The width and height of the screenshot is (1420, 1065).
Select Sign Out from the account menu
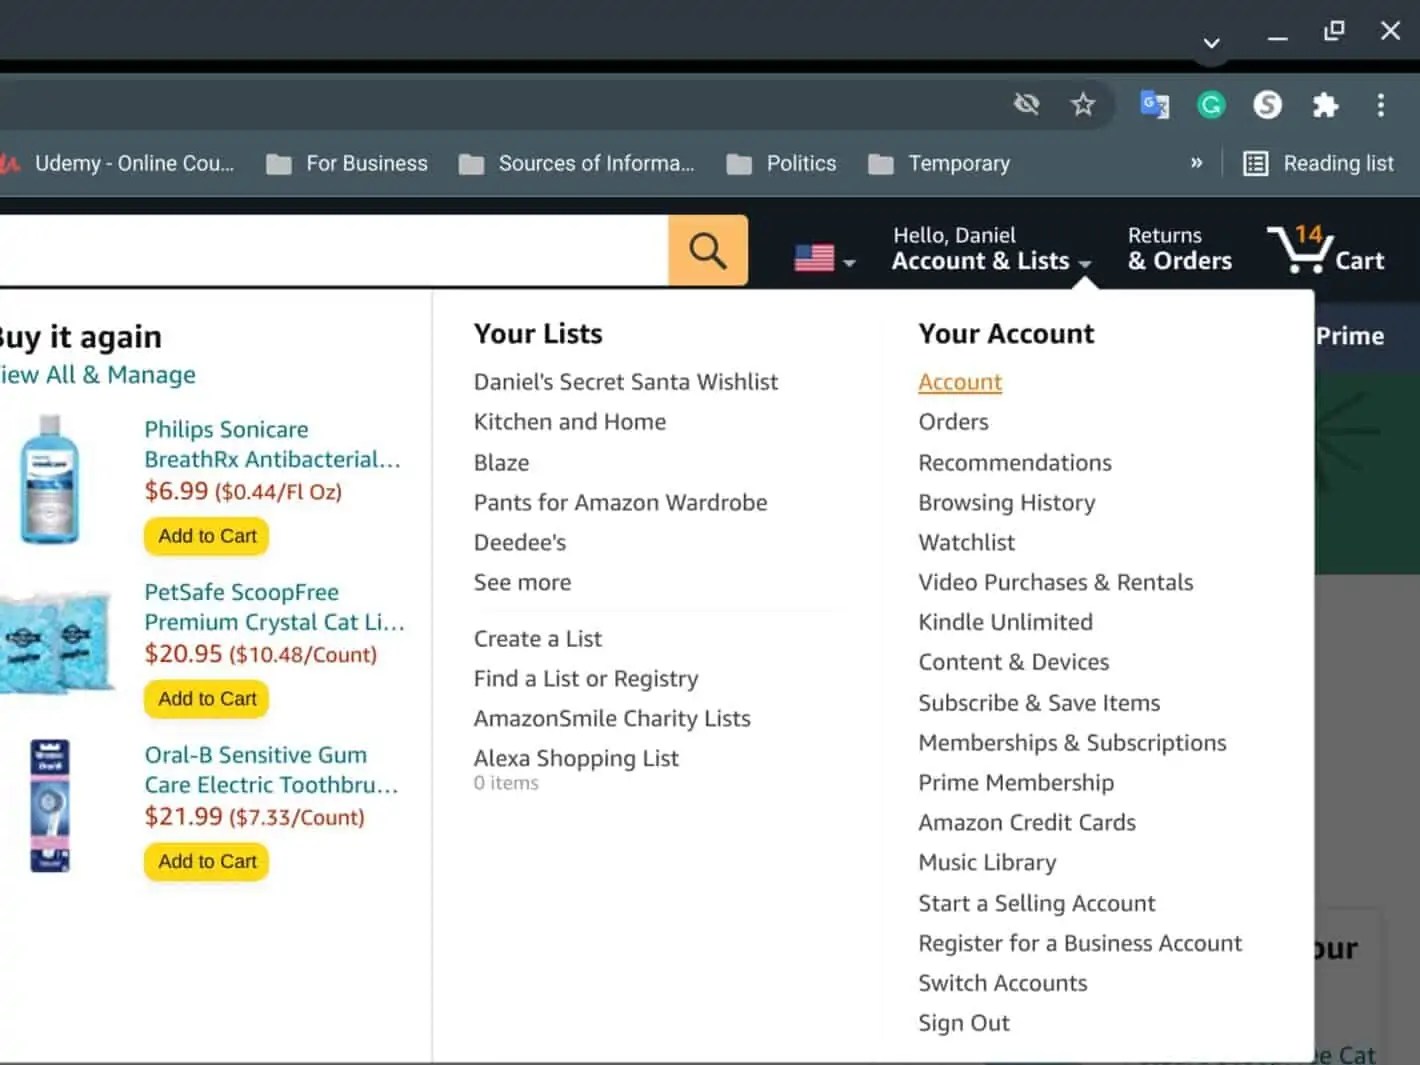tap(963, 1022)
